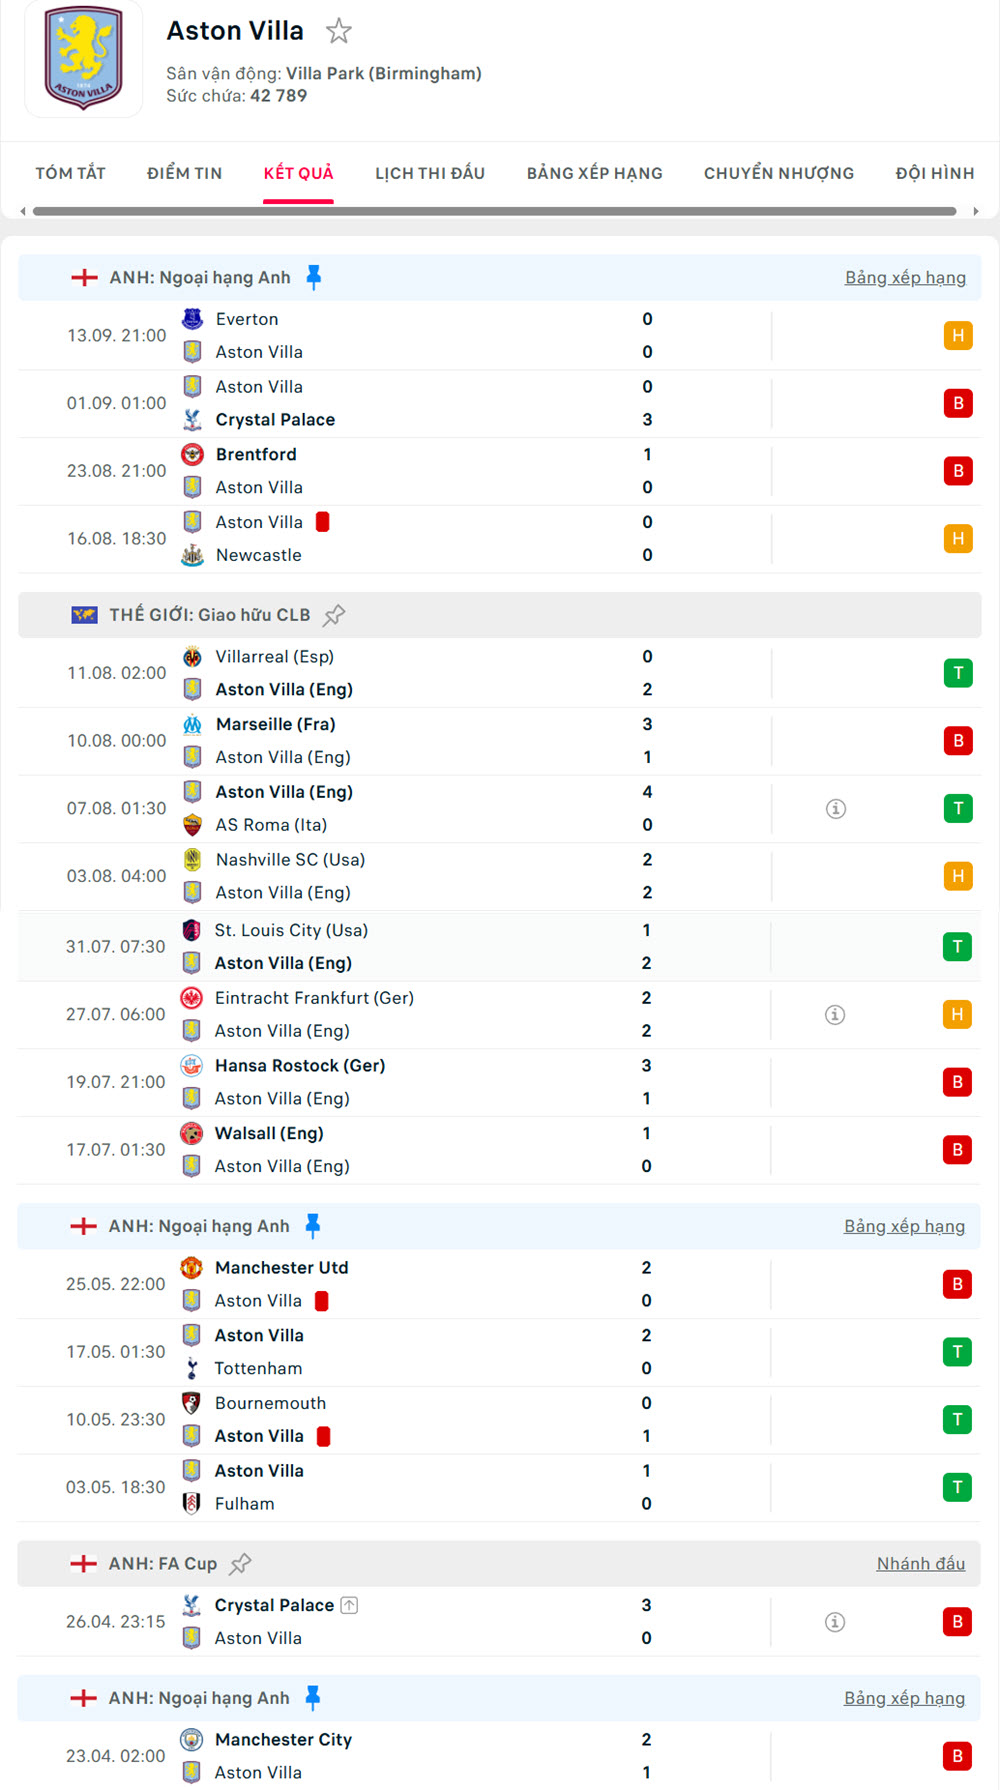Switch to the Lịch thi đấu tab
The width and height of the screenshot is (1000, 1790).
(x=430, y=173)
